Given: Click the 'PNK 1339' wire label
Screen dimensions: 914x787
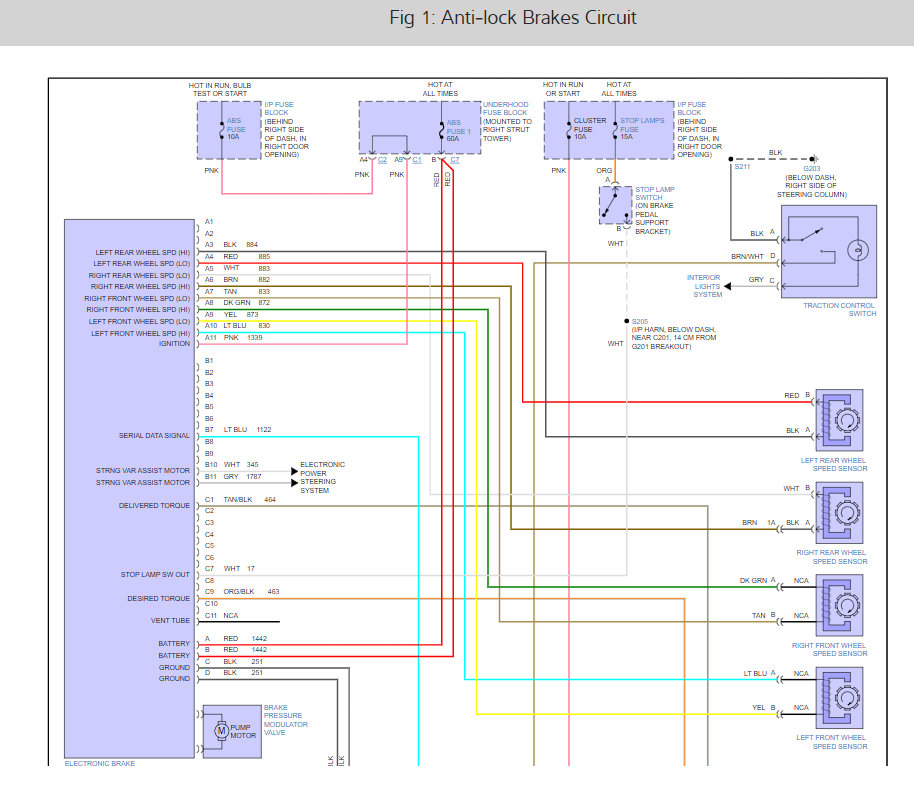Looking at the screenshot, I should click(x=242, y=338).
